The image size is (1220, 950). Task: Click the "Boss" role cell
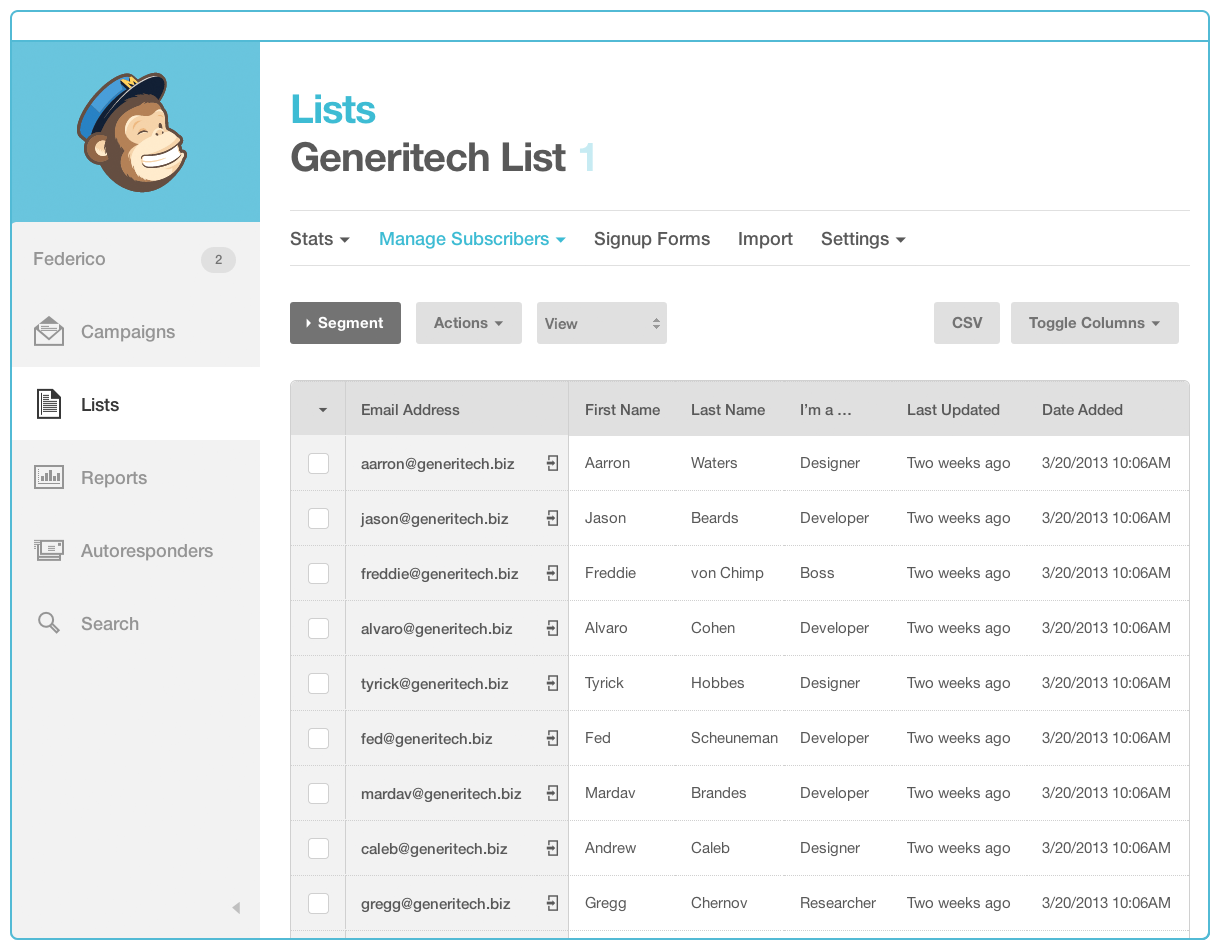click(817, 573)
